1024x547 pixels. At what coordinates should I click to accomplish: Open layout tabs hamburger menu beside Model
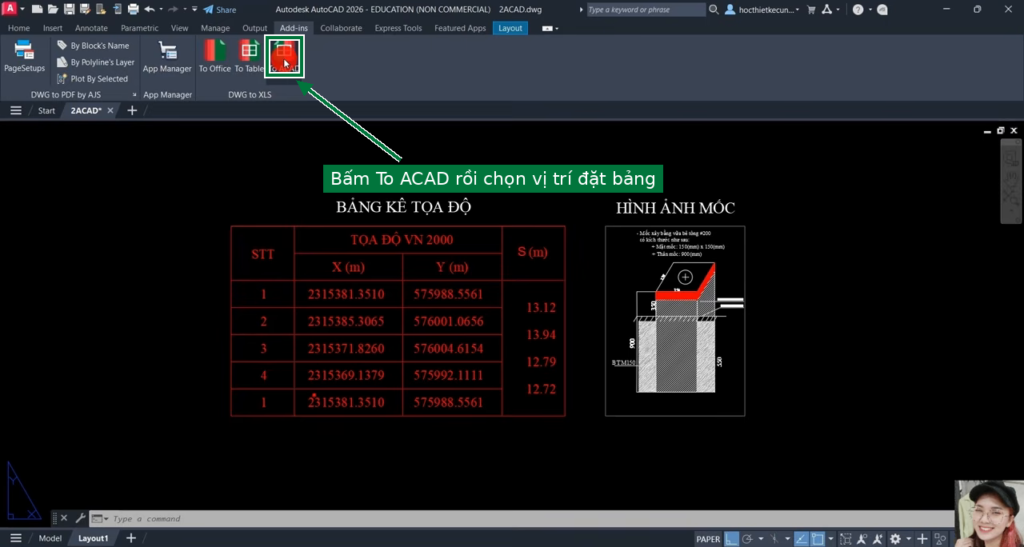click(16, 539)
